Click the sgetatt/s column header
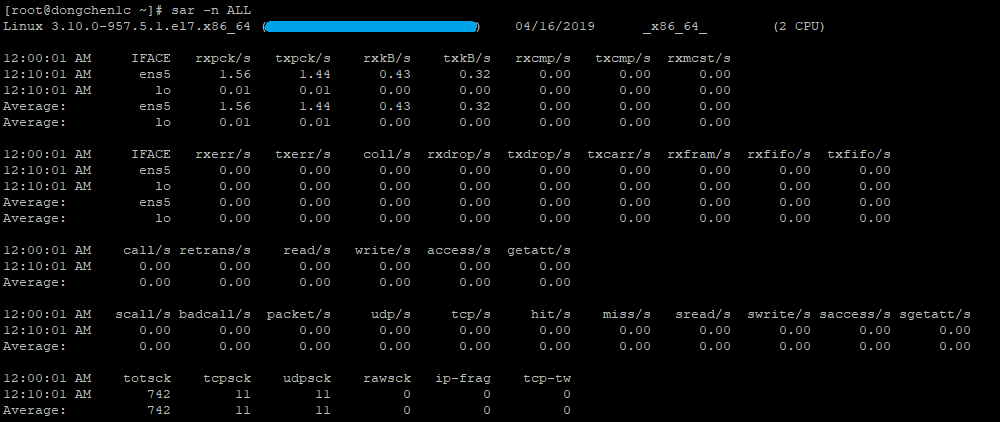Image resolution: width=1000 pixels, height=422 pixels. tap(935, 314)
